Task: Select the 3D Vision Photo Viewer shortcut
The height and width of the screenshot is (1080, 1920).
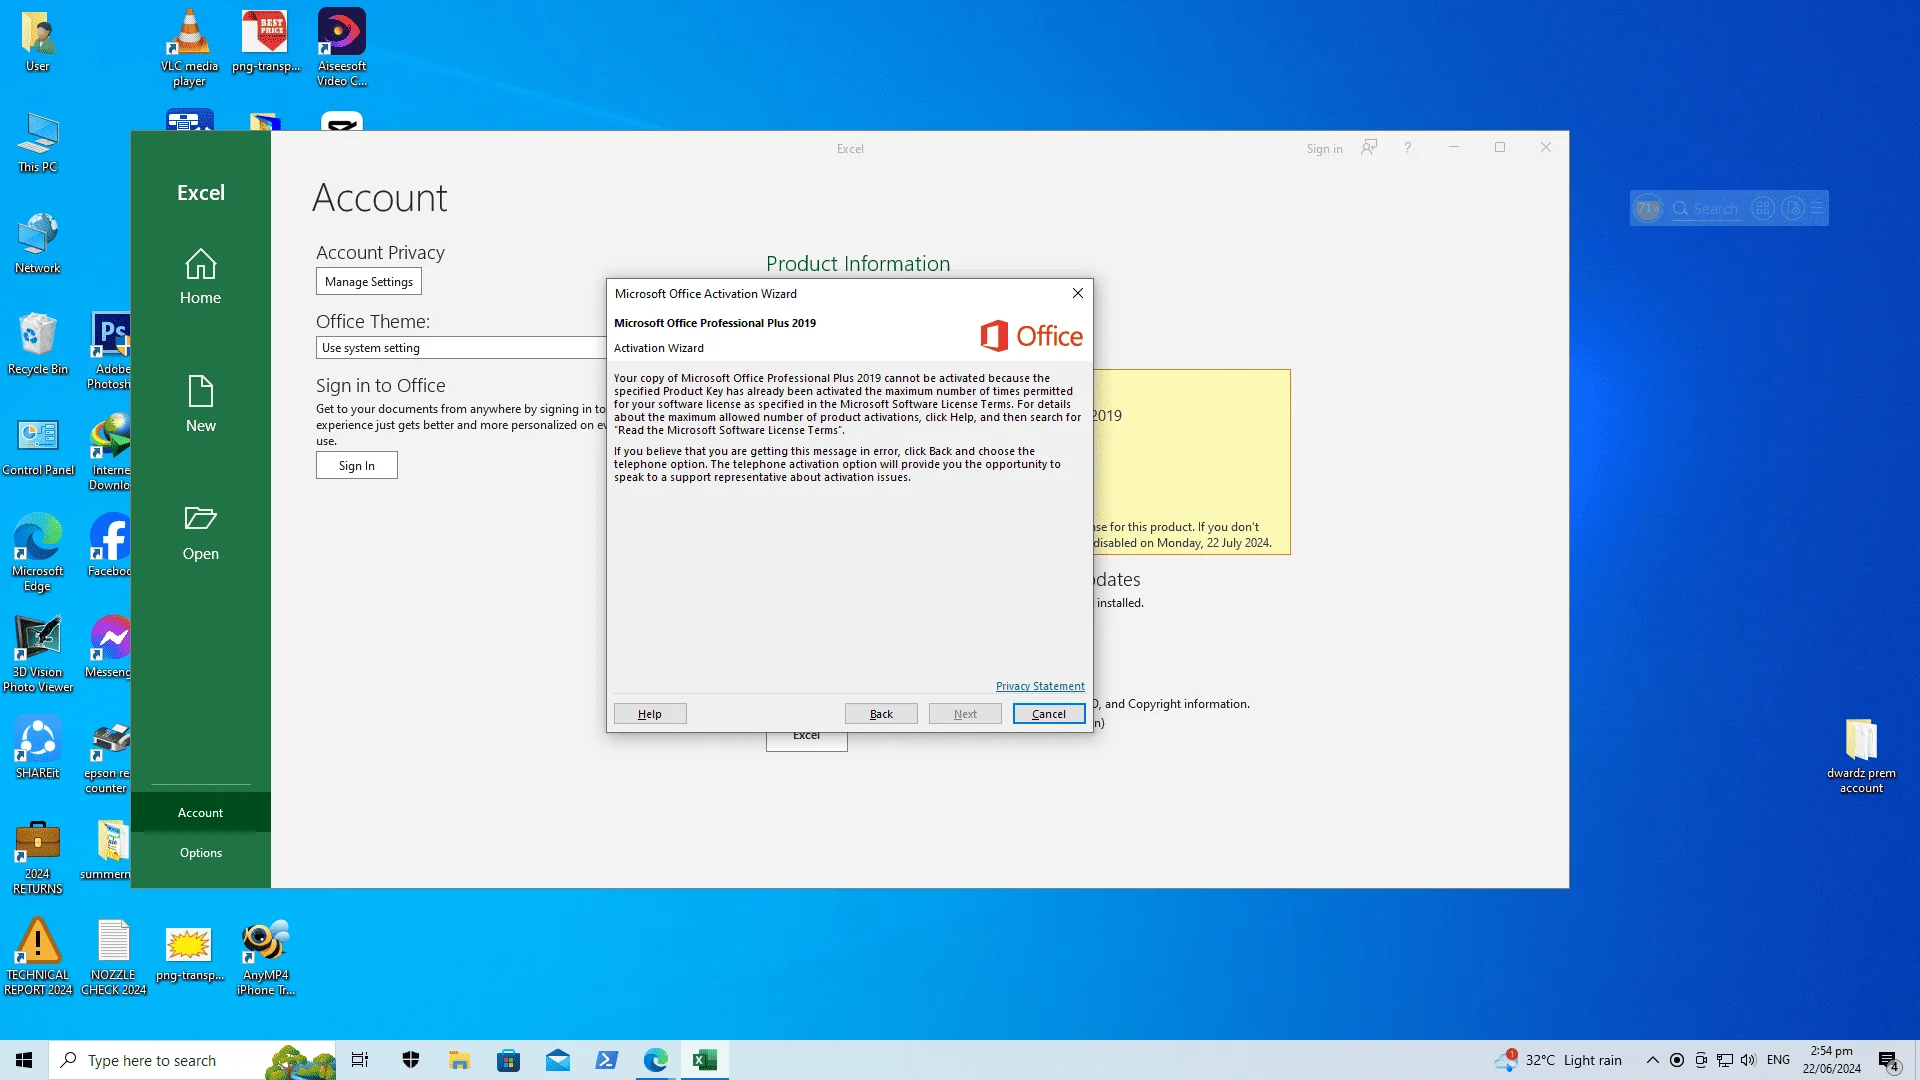Action: [38, 654]
